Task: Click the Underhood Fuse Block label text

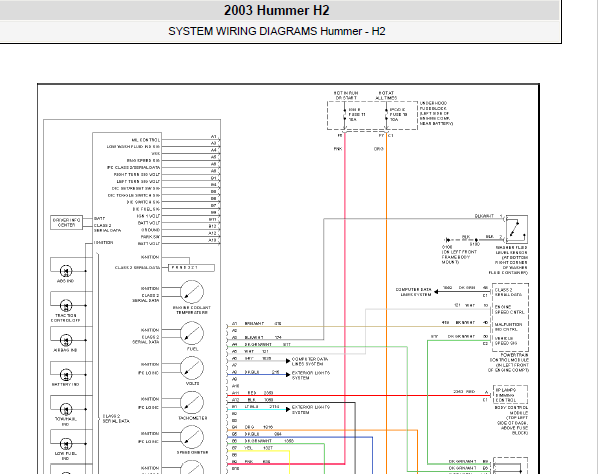Action: [x=436, y=113]
